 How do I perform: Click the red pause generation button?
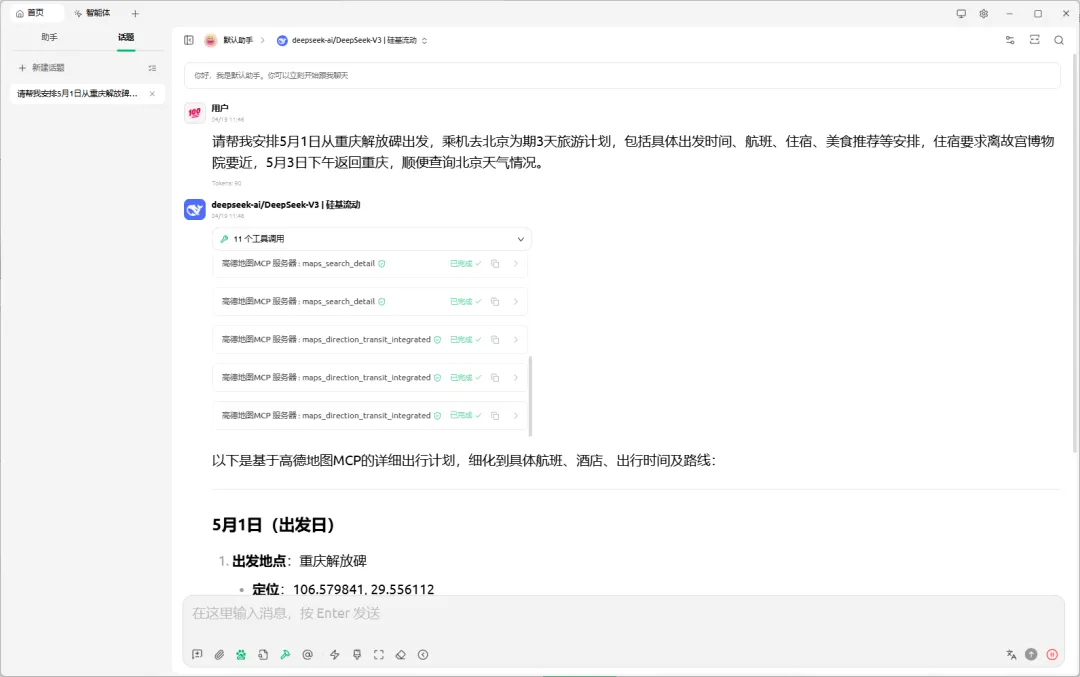(1052, 654)
